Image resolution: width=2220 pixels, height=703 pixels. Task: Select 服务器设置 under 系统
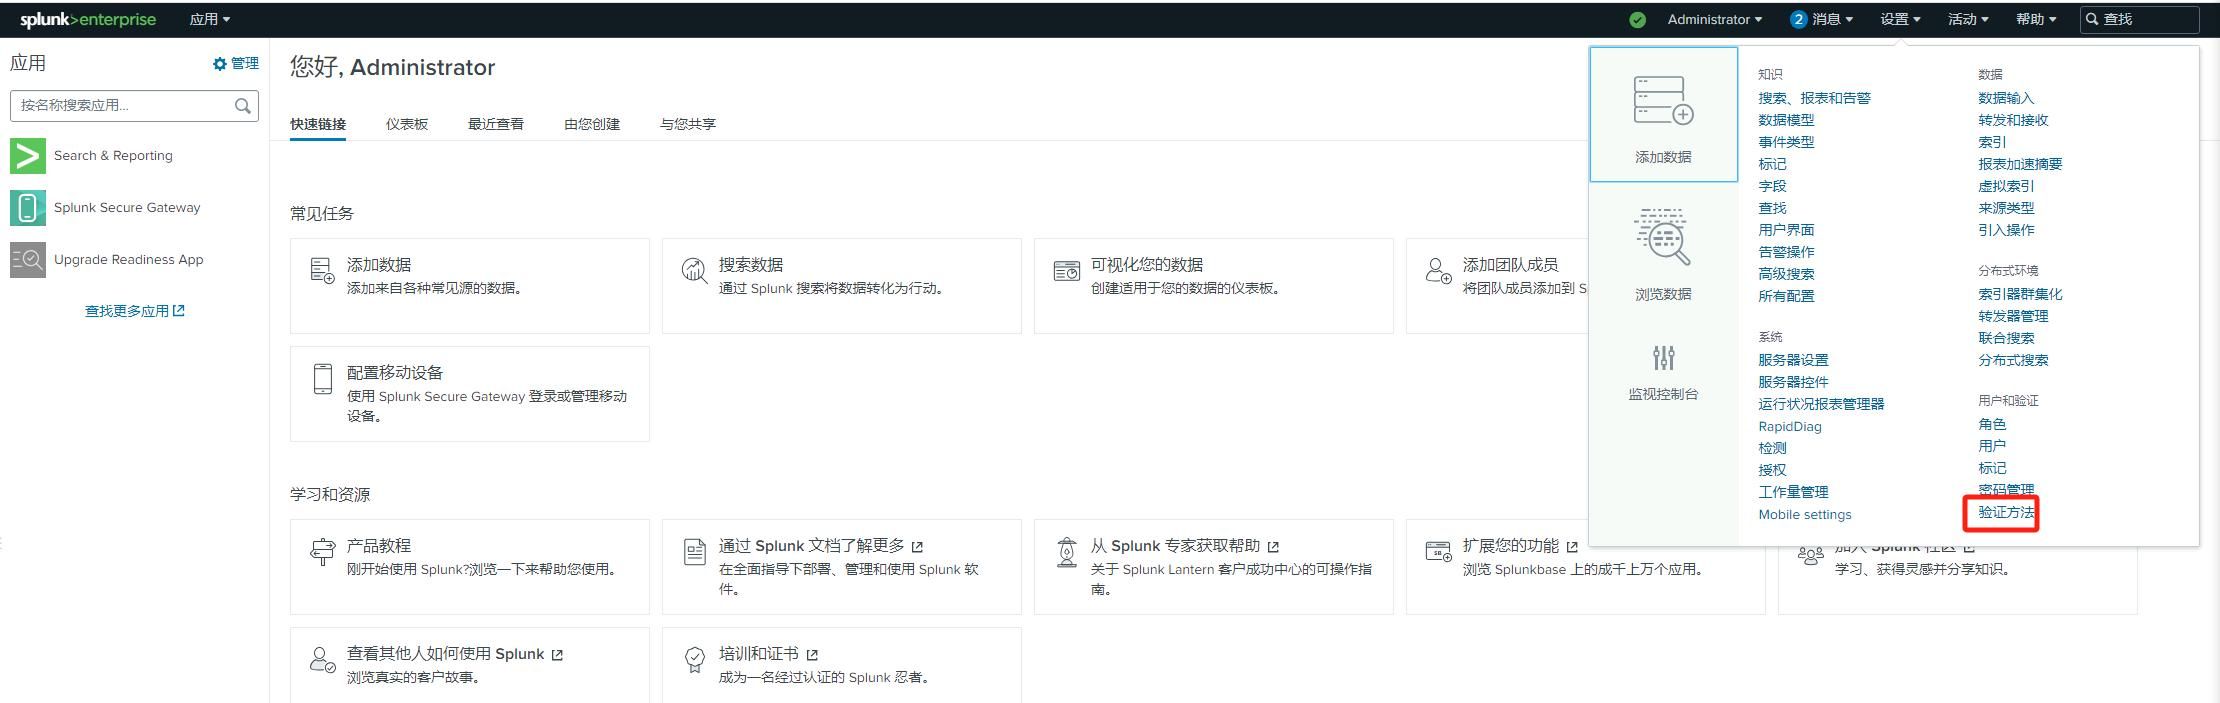click(x=1793, y=360)
